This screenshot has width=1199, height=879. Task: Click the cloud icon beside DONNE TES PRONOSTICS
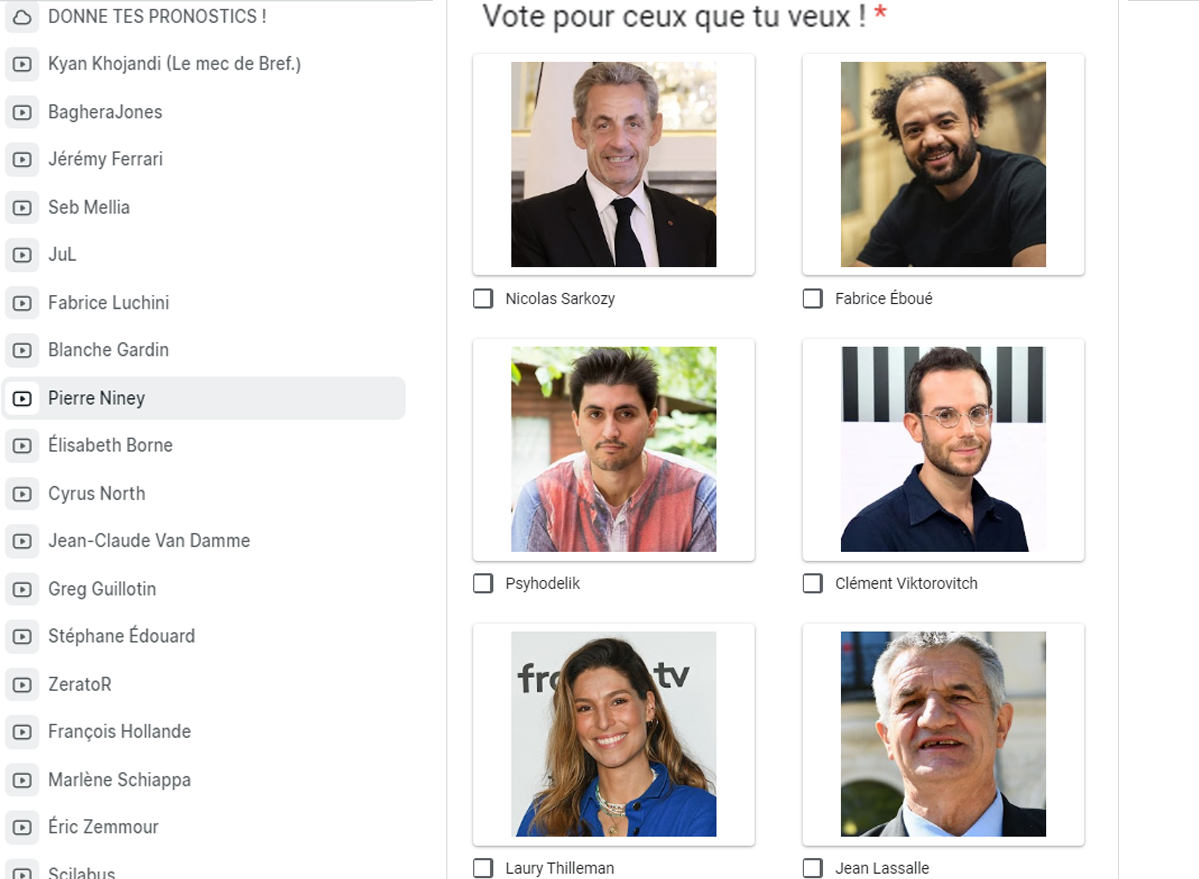(x=22, y=17)
